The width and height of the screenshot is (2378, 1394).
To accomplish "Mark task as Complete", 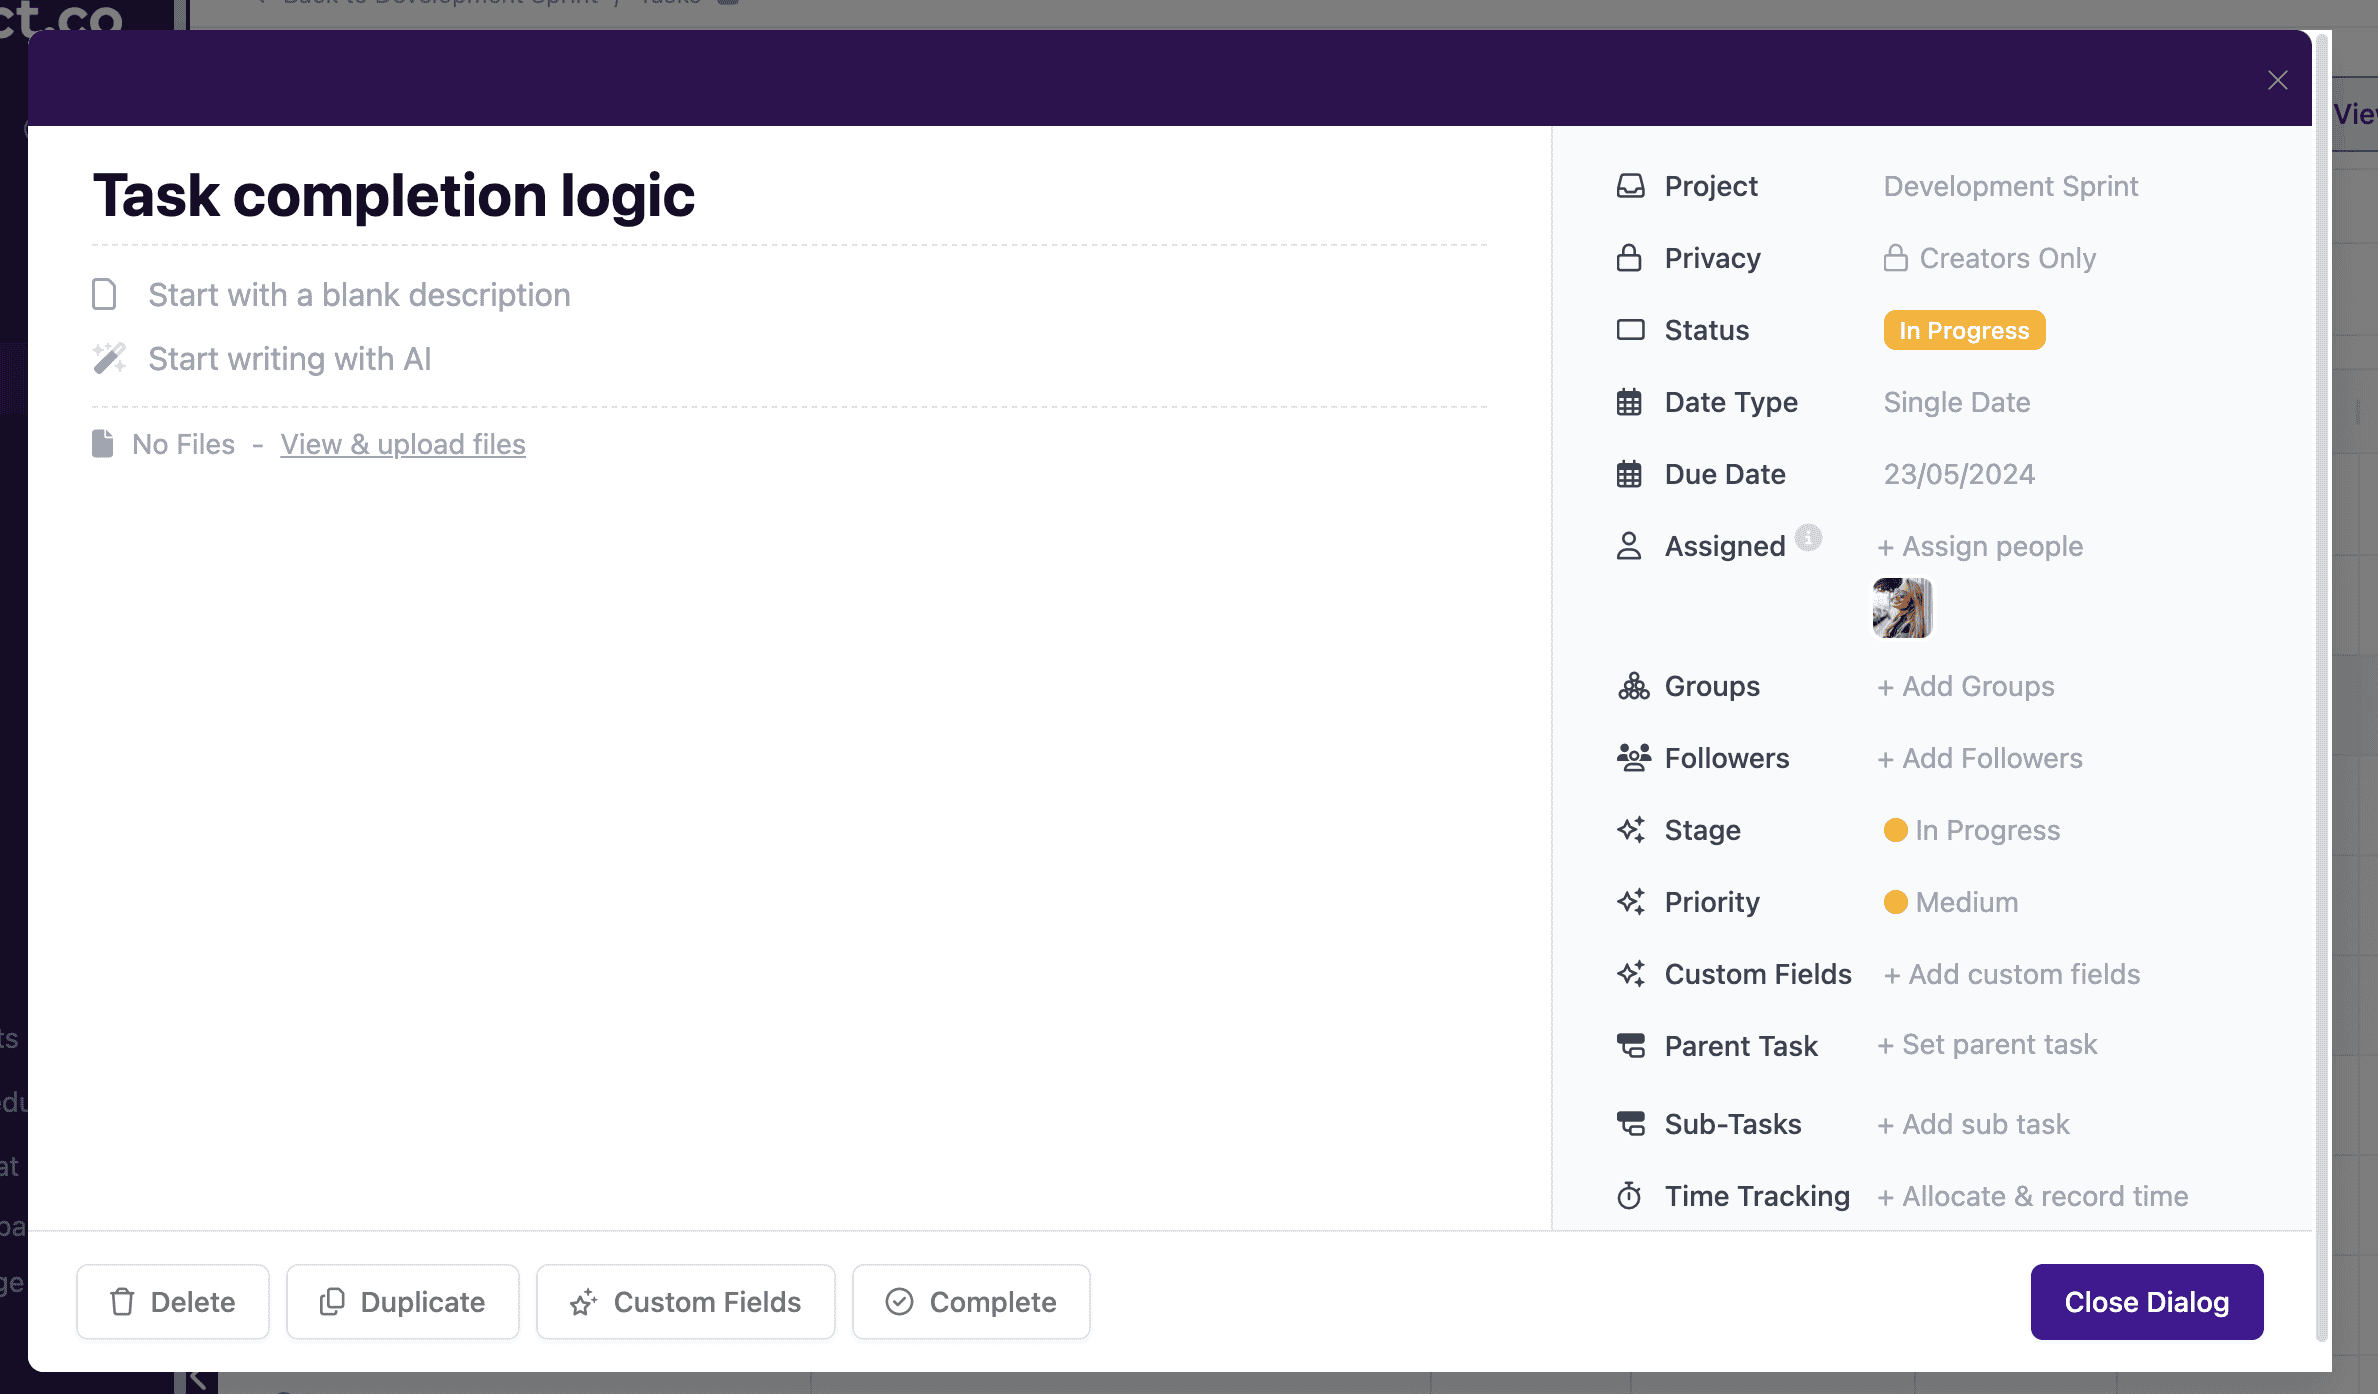I will (x=970, y=1302).
